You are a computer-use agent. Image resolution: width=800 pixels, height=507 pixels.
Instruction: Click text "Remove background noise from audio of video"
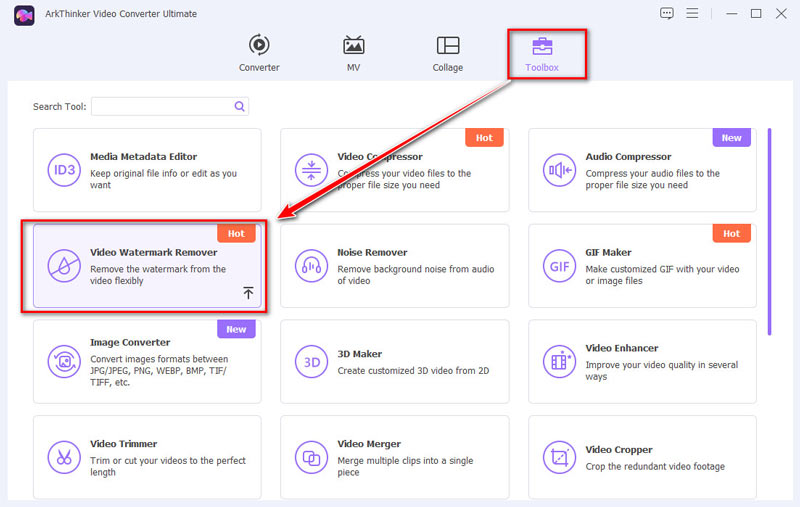415,275
